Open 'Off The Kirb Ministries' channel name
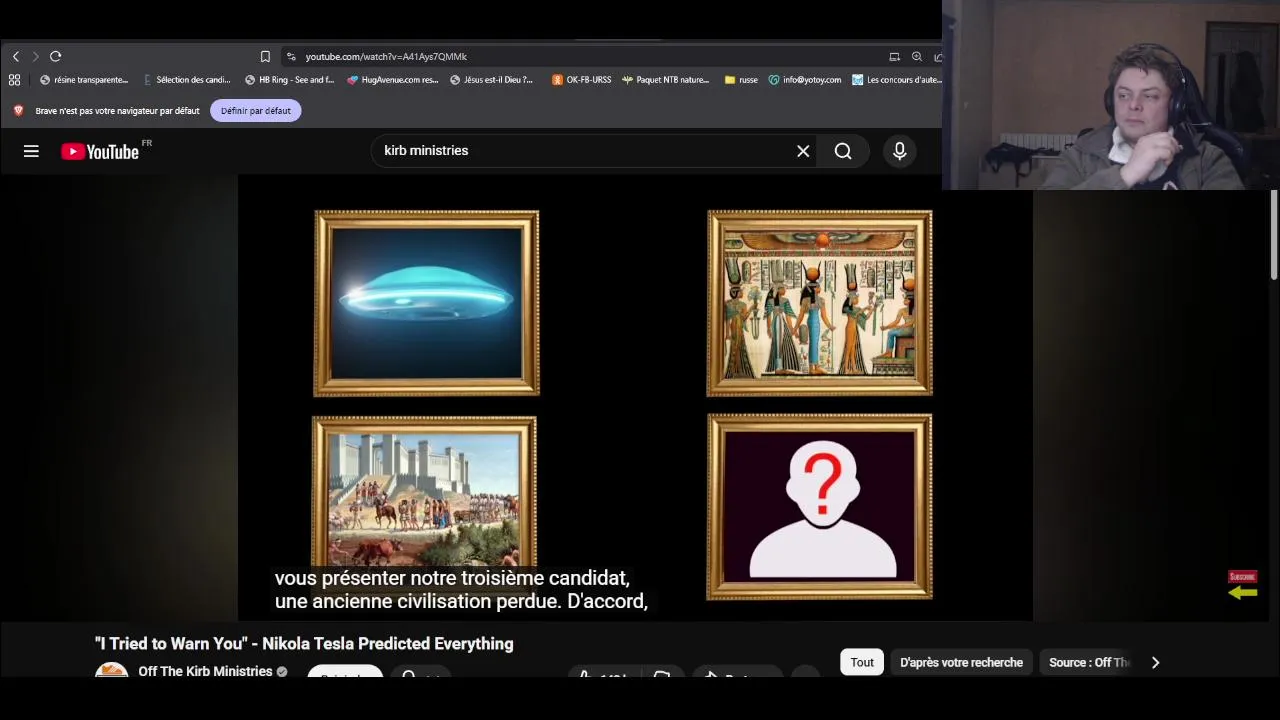Screen dimensions: 1280x720 click(205, 671)
